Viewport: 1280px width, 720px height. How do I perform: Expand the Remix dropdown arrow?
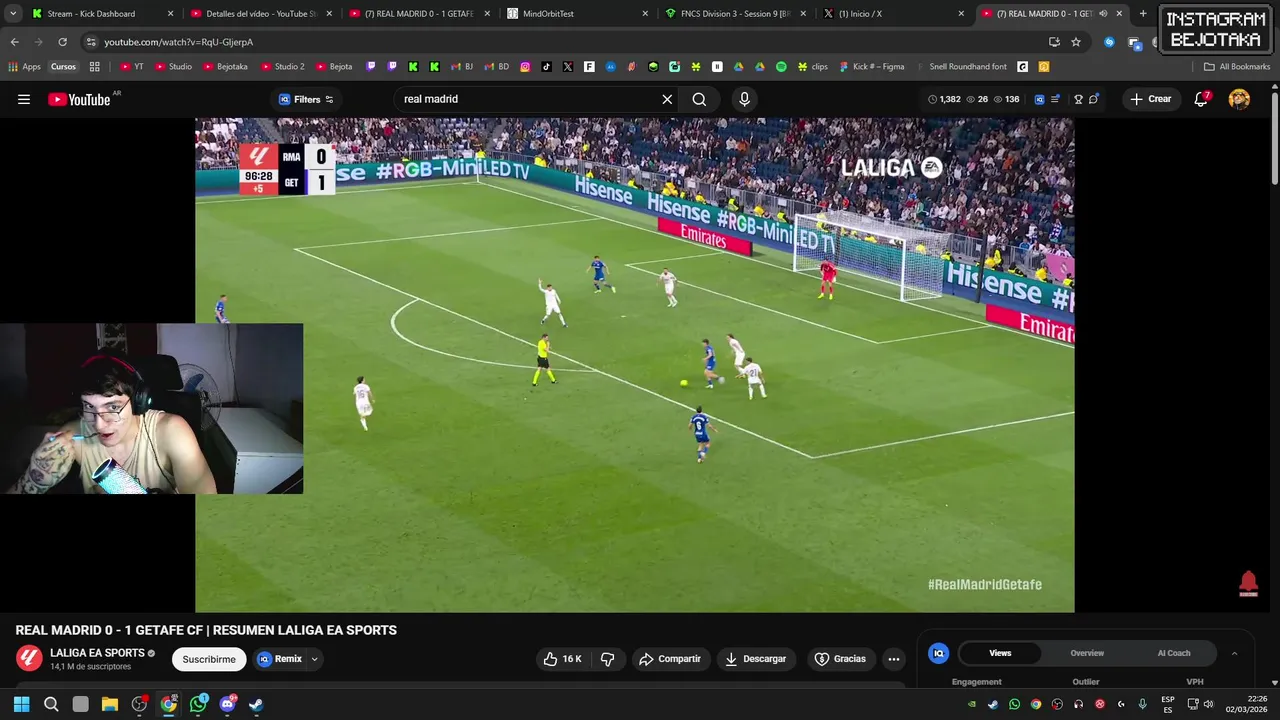tap(314, 659)
